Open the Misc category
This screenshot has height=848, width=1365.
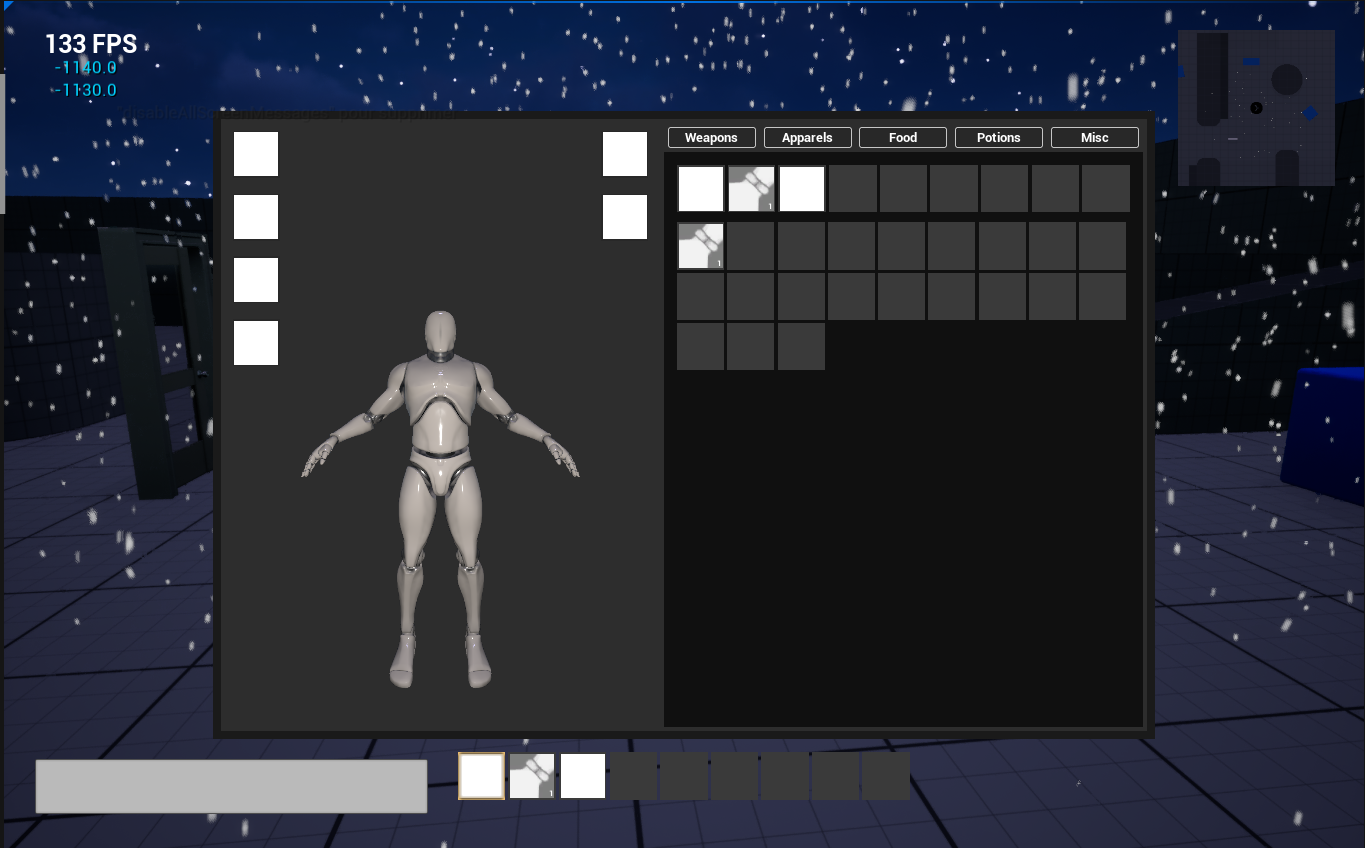coord(1095,138)
